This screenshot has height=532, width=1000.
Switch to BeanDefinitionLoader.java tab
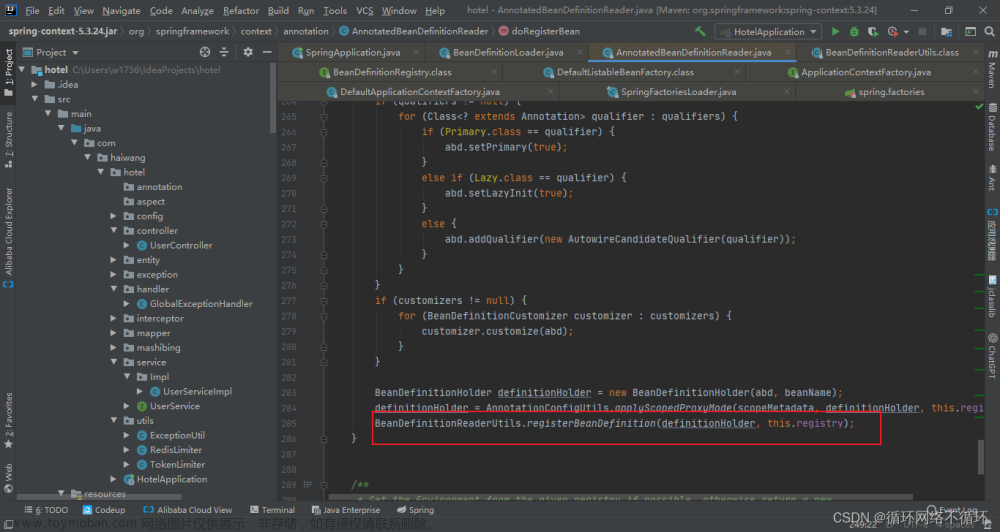click(x=508, y=52)
